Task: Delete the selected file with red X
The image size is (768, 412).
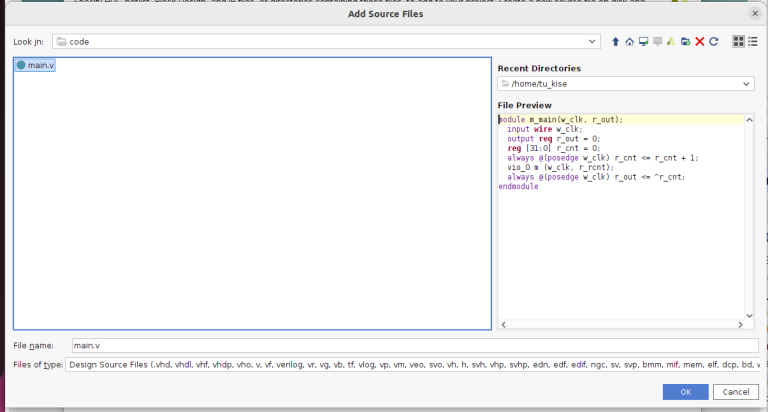Action: [x=699, y=42]
